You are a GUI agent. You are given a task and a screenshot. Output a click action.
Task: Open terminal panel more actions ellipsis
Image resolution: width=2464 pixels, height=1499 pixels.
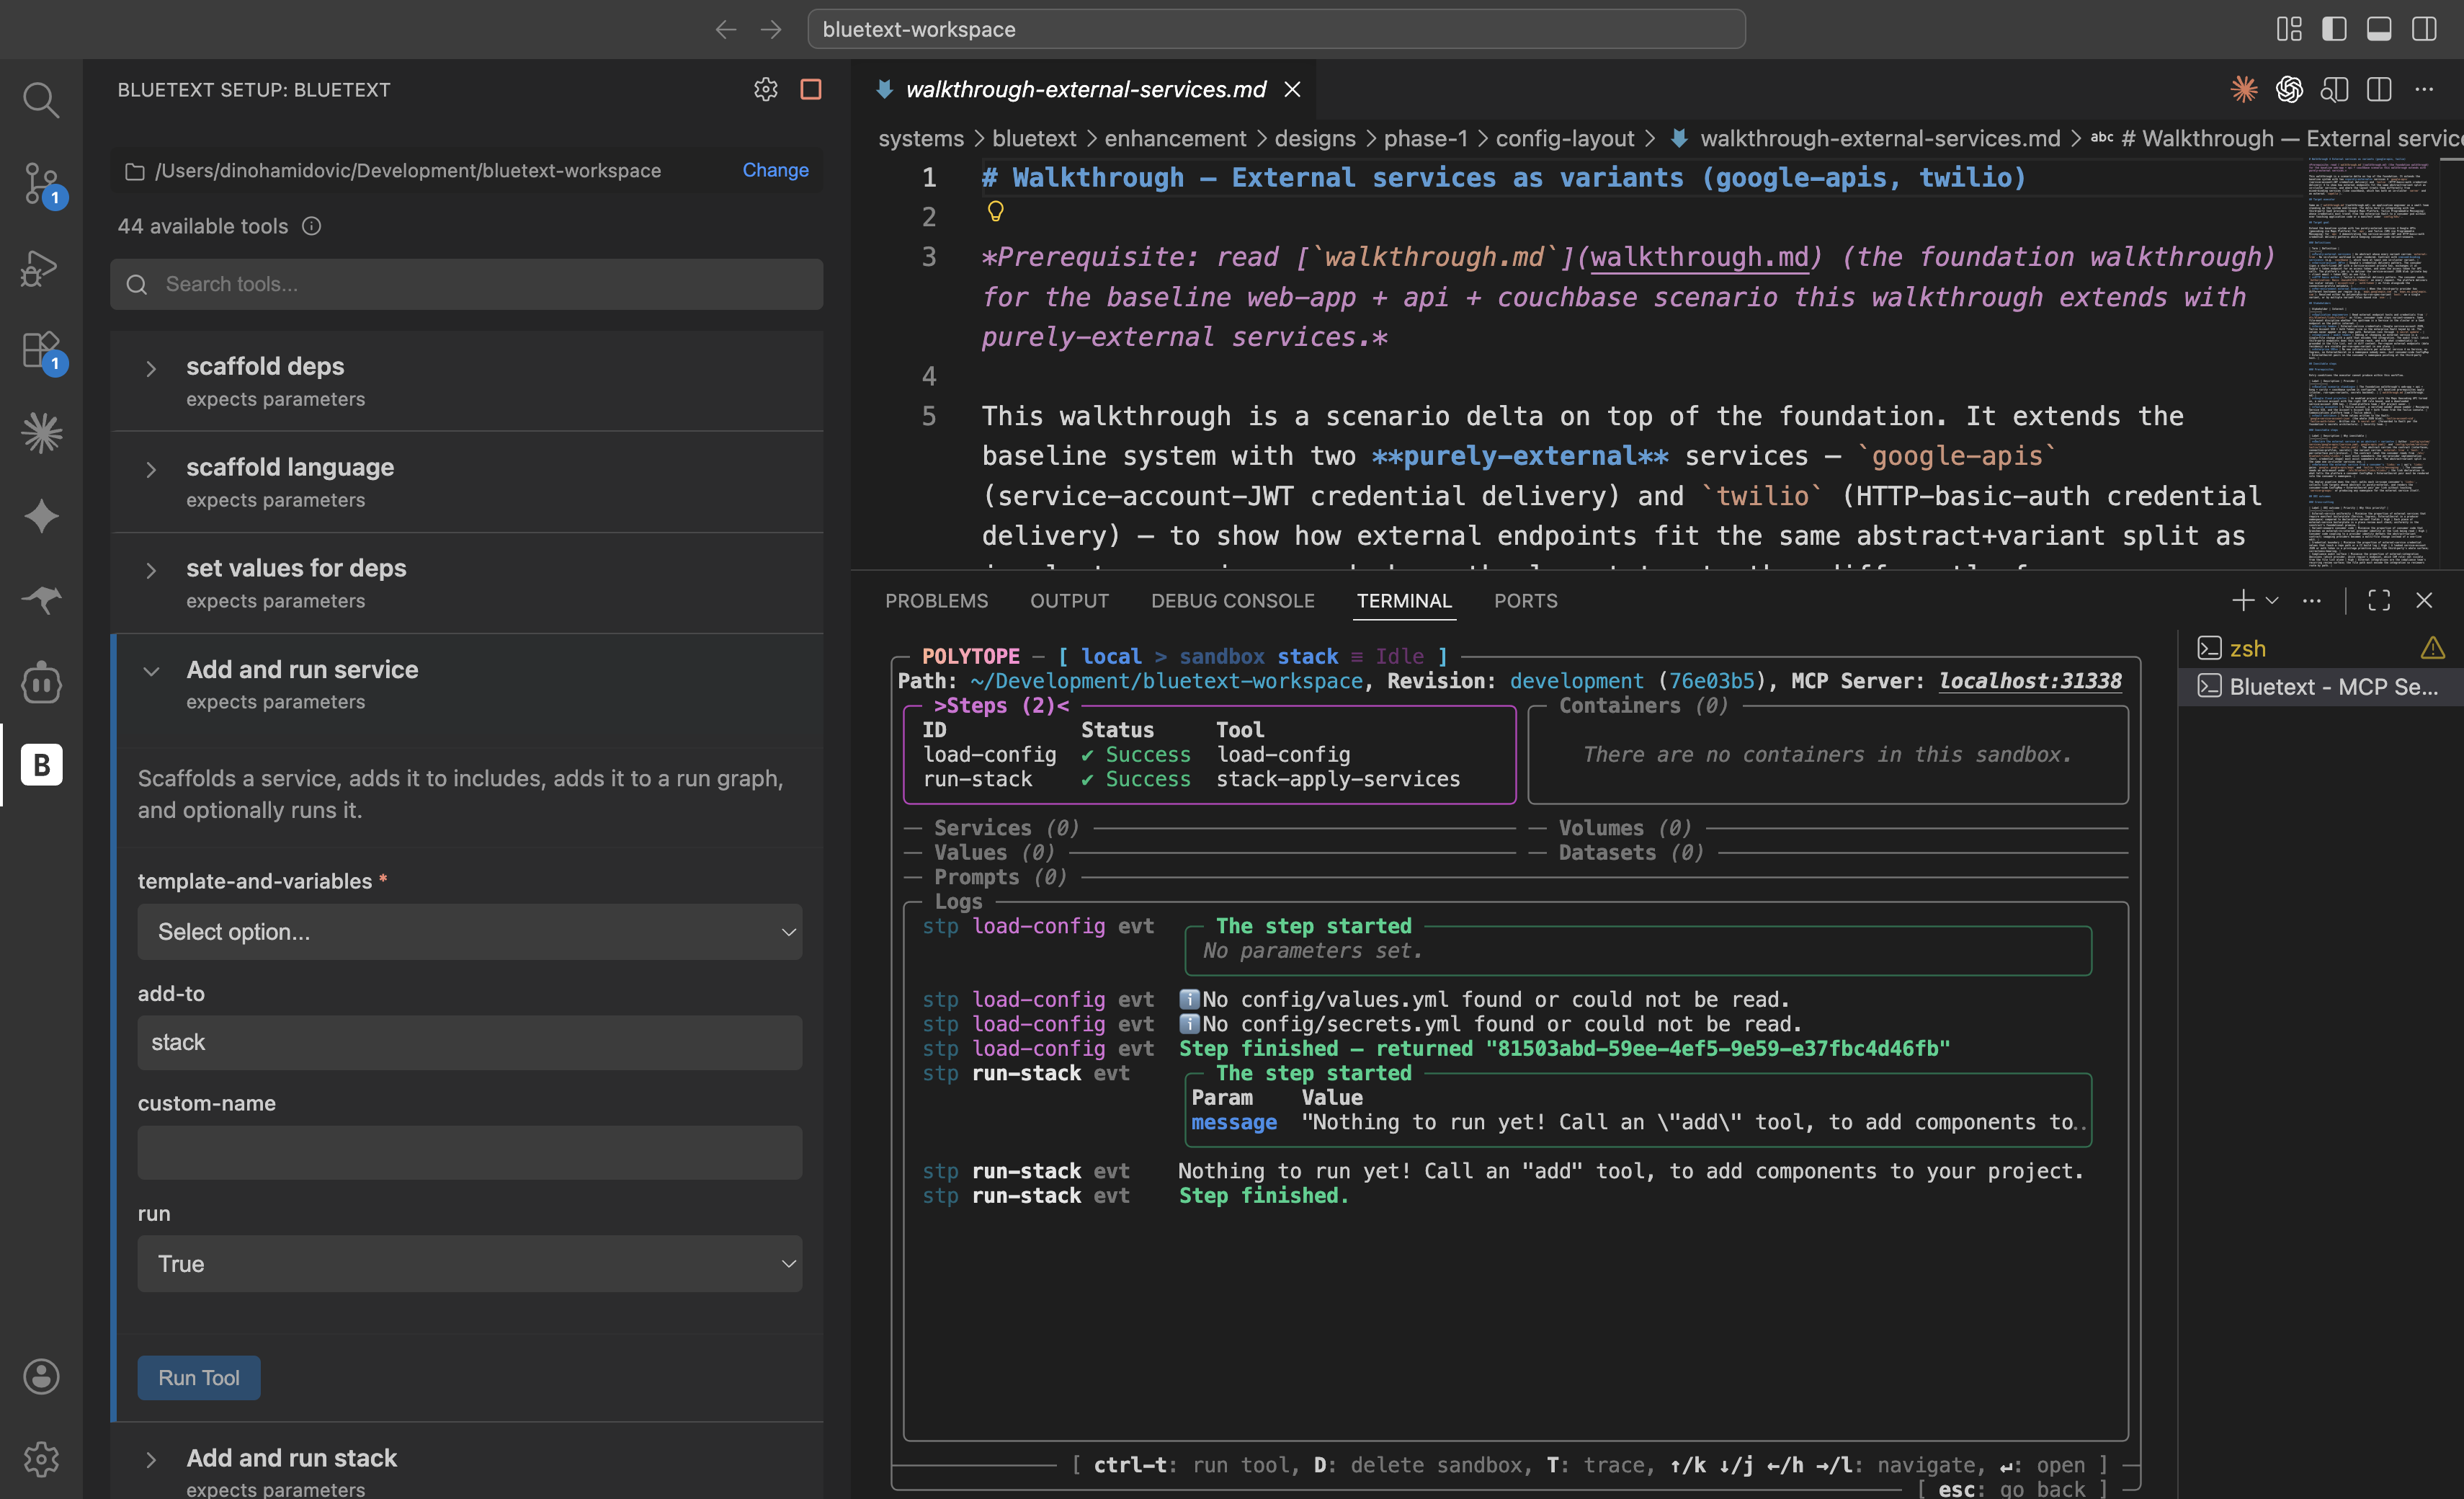2312,600
